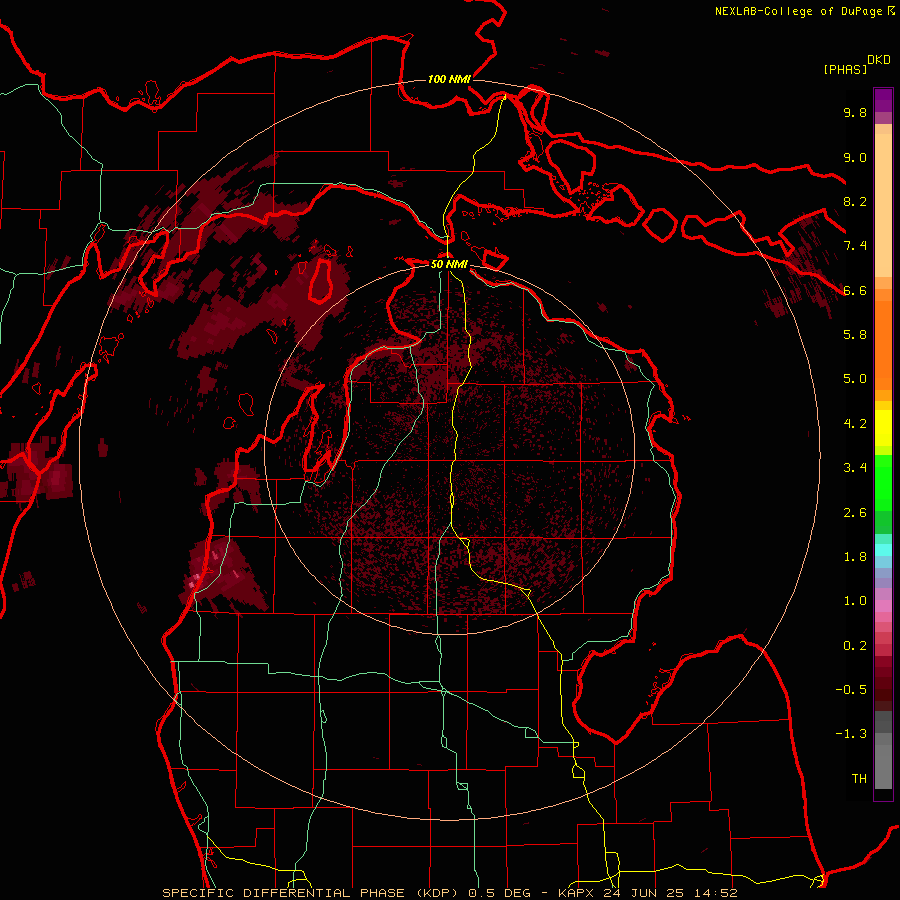Click the 5.0 value on the scale
The width and height of the screenshot is (900, 900).
point(855,379)
